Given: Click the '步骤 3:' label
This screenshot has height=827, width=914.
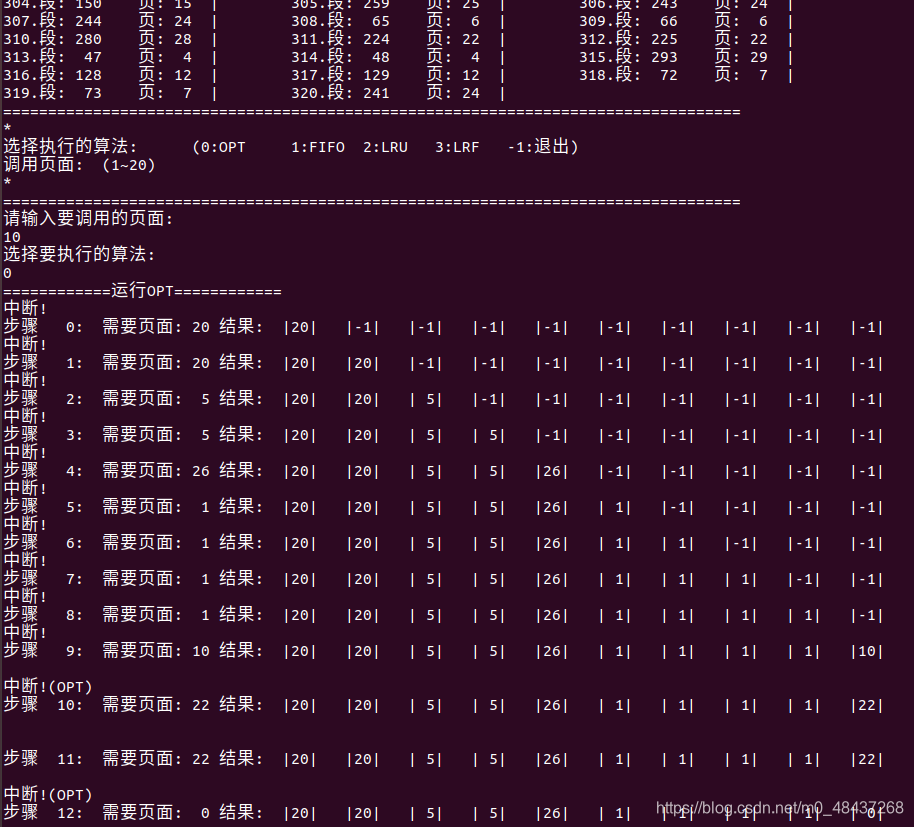Looking at the screenshot, I should (x=43, y=435).
